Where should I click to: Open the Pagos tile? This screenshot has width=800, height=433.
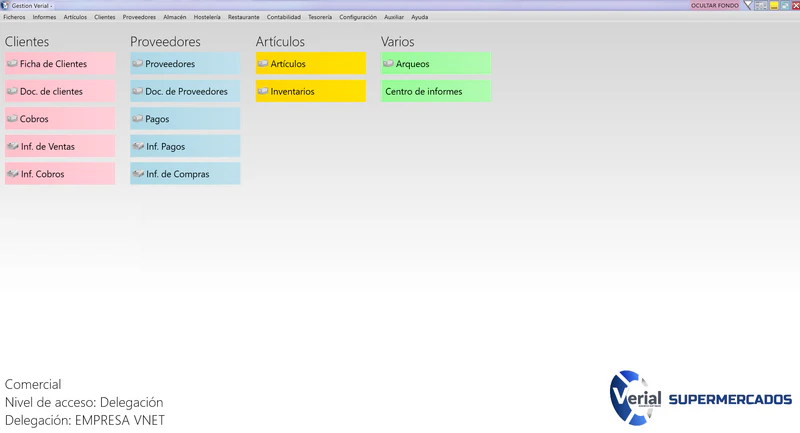point(185,119)
